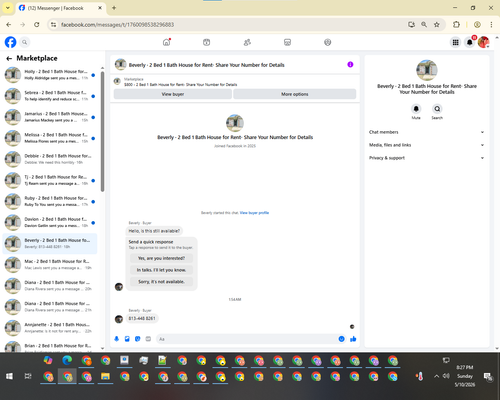Open the Friends icon in Facebook navigation
The width and height of the screenshot is (500, 400).
(x=247, y=42)
